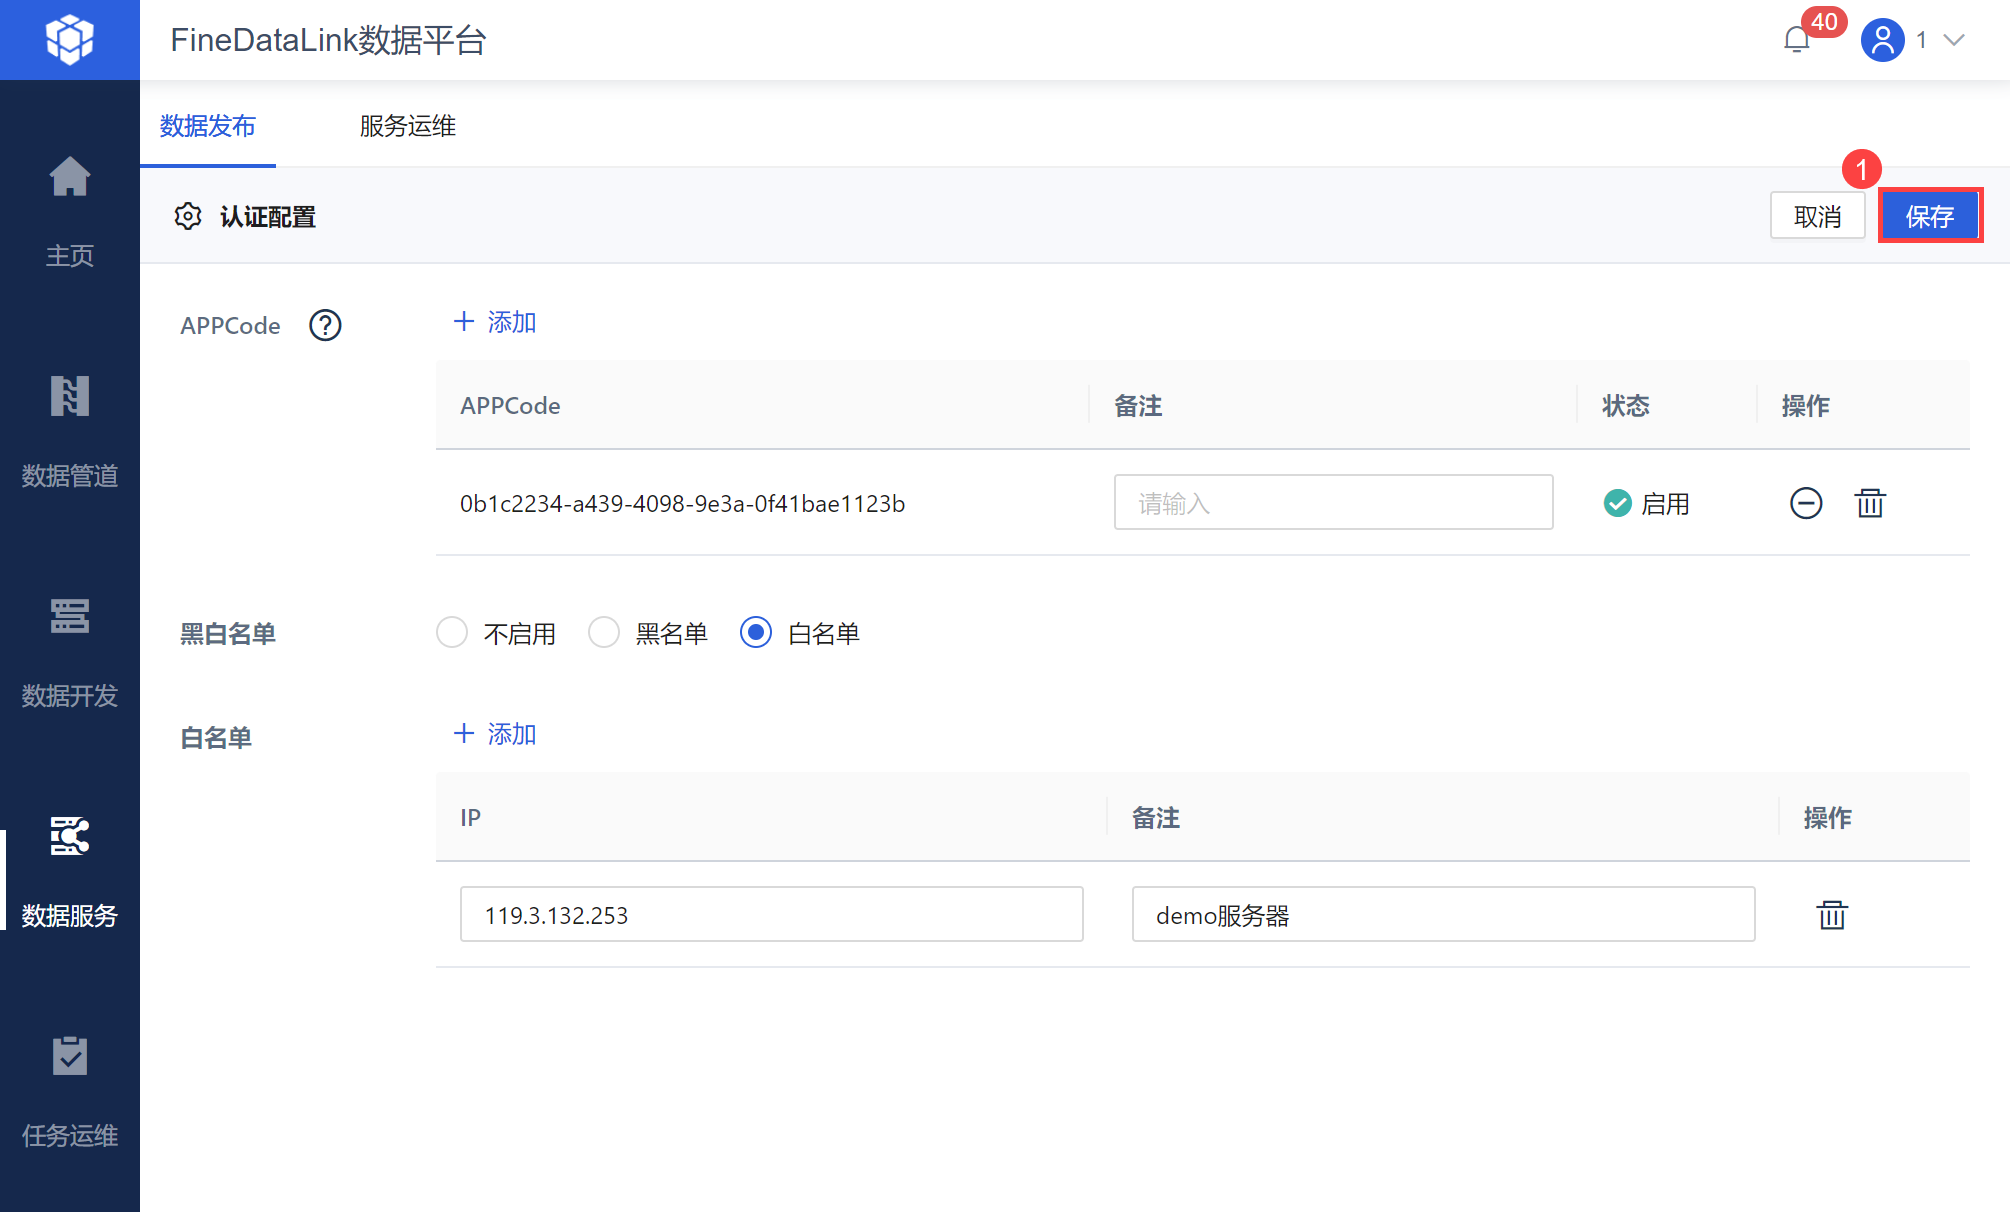
Task: Switch to the 数据发布 tab
Action: point(208,126)
